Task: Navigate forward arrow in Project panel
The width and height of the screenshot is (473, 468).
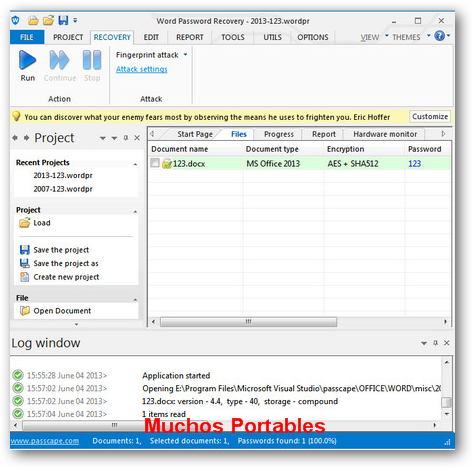Action: pos(26,138)
